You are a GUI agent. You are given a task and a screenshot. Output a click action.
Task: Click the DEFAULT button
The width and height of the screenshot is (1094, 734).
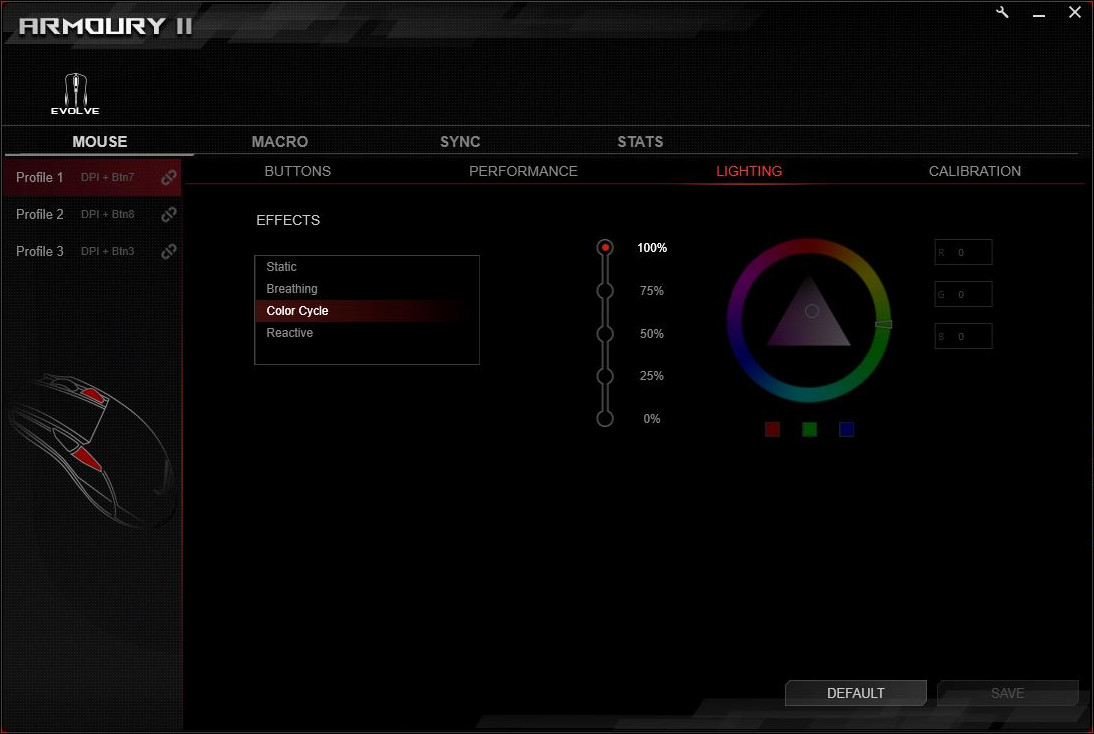pos(855,693)
